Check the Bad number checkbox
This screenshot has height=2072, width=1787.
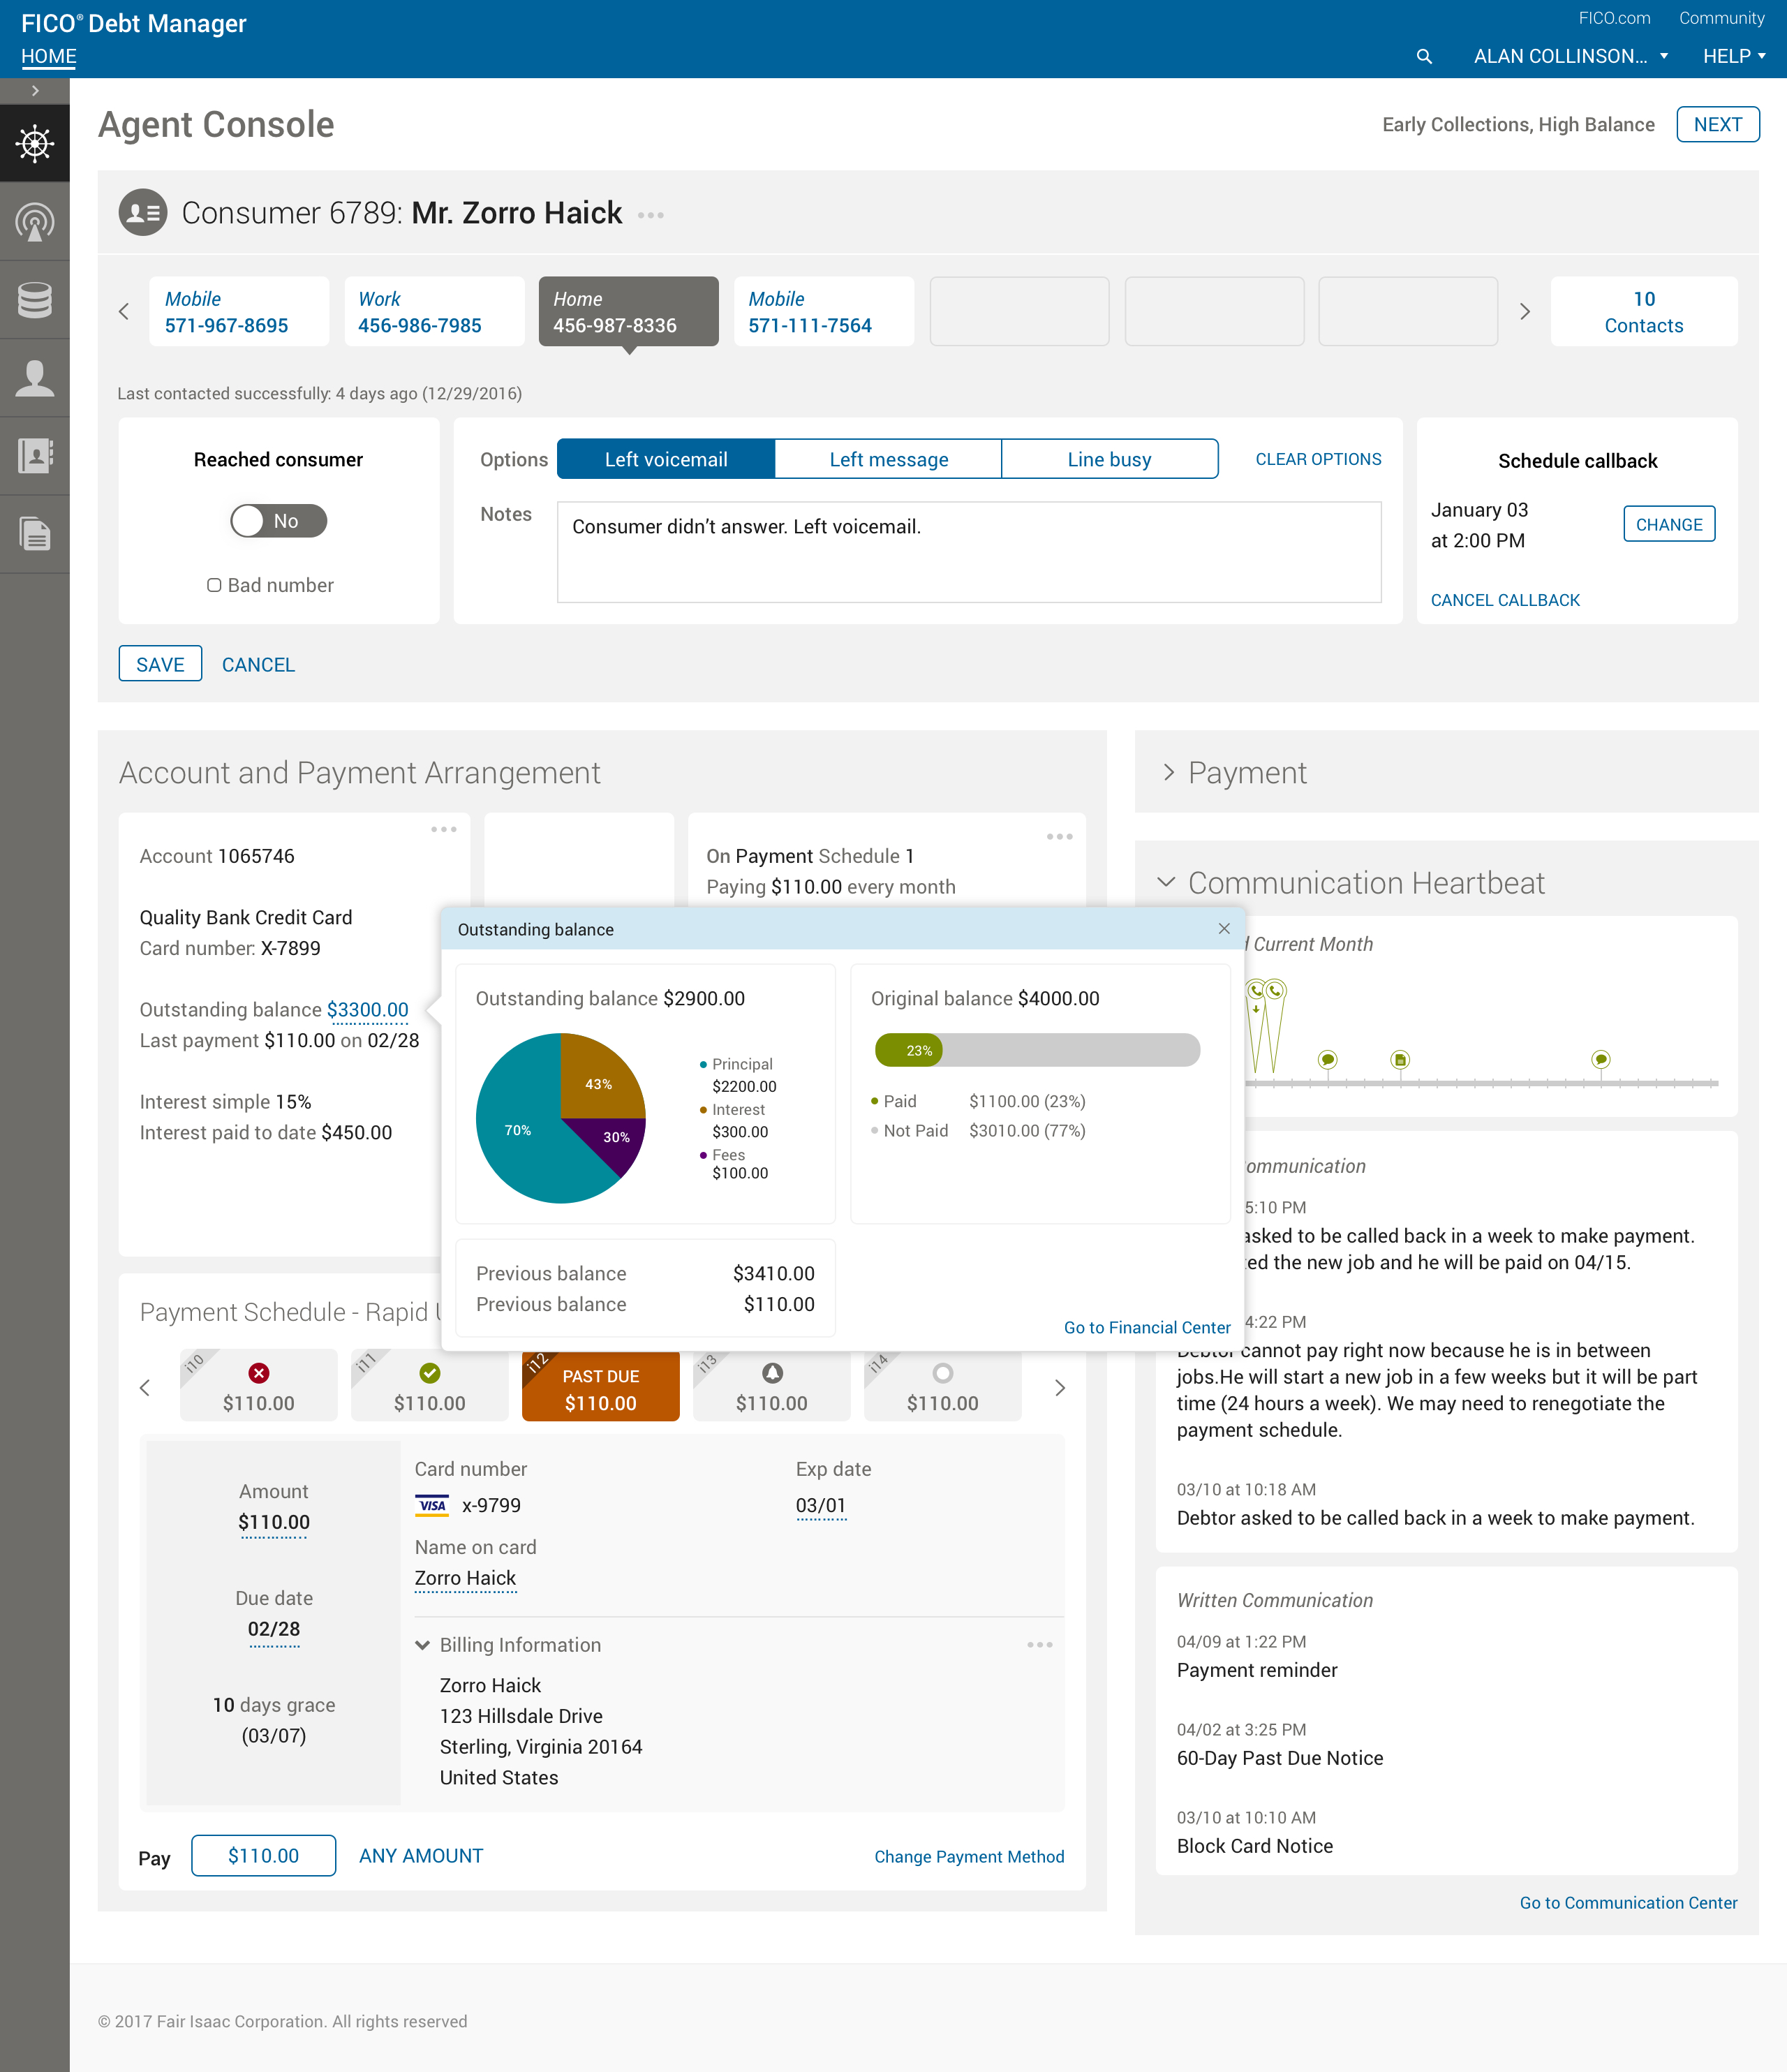(x=214, y=586)
